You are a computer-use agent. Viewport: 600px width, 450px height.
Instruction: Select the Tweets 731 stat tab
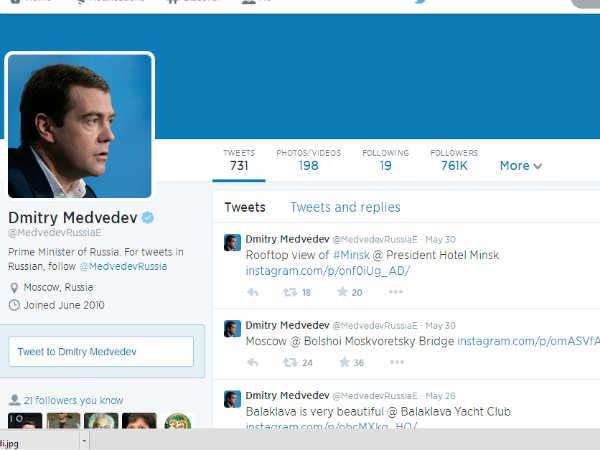click(x=239, y=160)
